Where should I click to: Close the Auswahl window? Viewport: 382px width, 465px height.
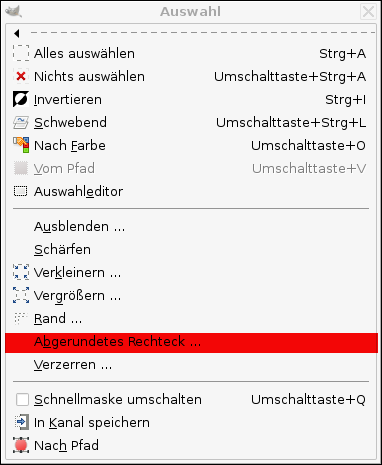click(368, 12)
